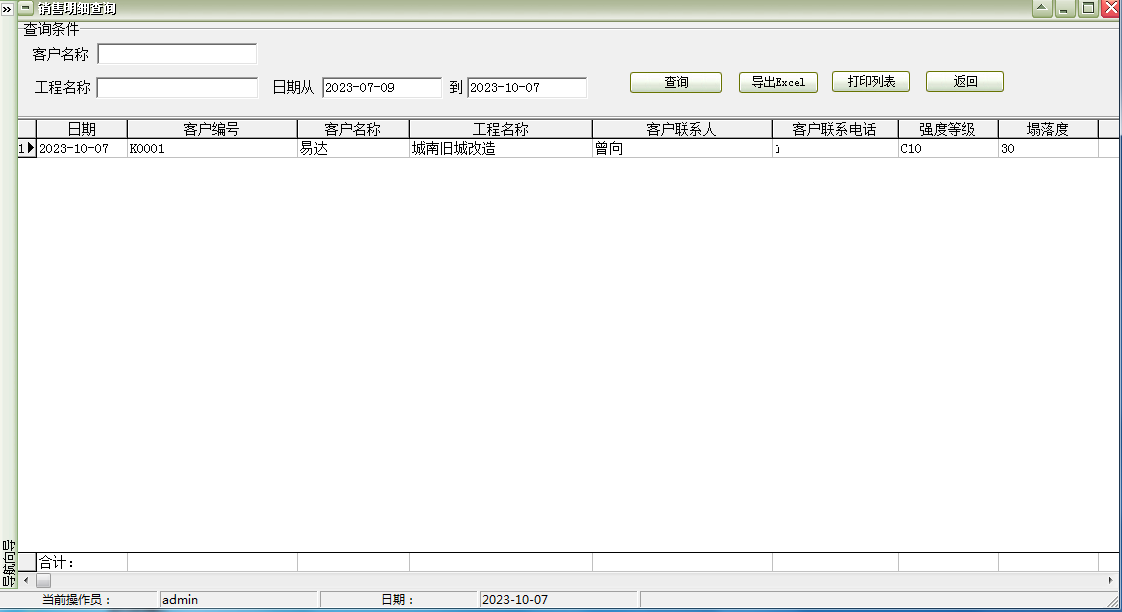The image size is (1122, 612).
Task: Click the horizontal scrollbar left arrow
Action: coord(26,580)
